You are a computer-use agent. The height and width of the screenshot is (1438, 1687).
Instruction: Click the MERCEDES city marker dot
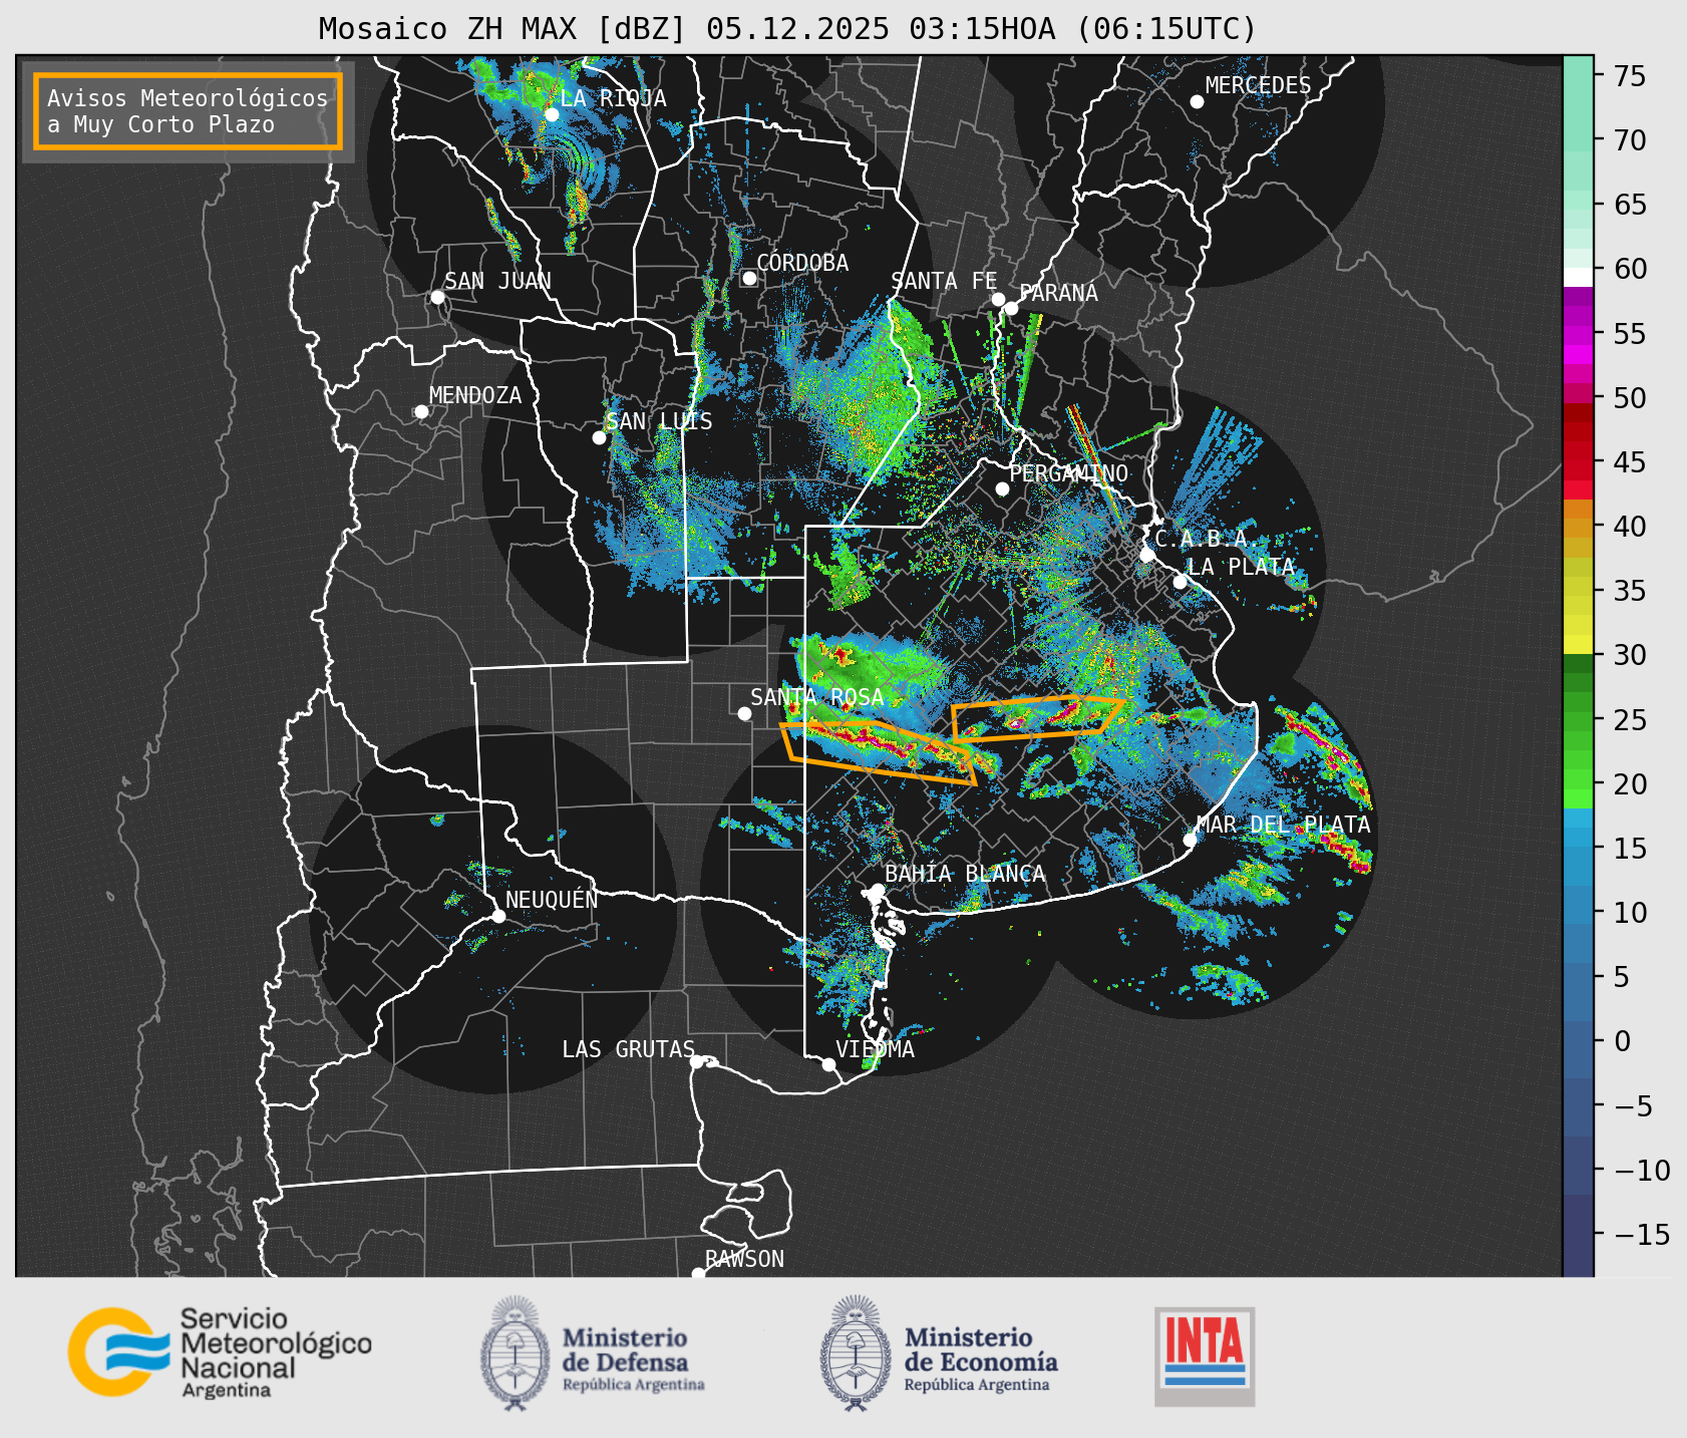tap(1196, 102)
